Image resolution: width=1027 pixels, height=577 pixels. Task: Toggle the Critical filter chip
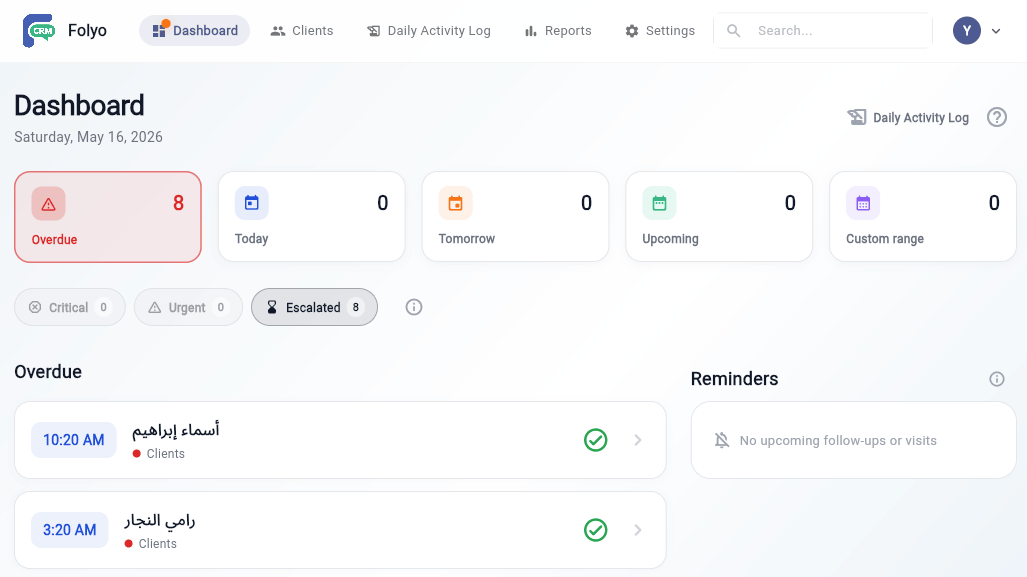70,307
